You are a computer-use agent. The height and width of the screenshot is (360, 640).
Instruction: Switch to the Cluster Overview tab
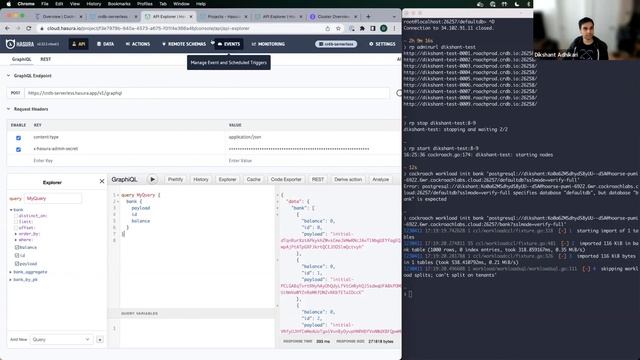click(x=333, y=17)
